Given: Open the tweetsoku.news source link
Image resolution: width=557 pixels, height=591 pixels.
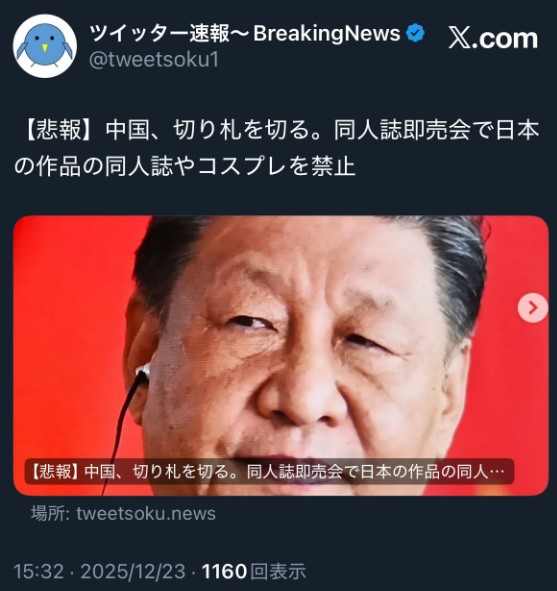Looking at the screenshot, I should pos(146,514).
